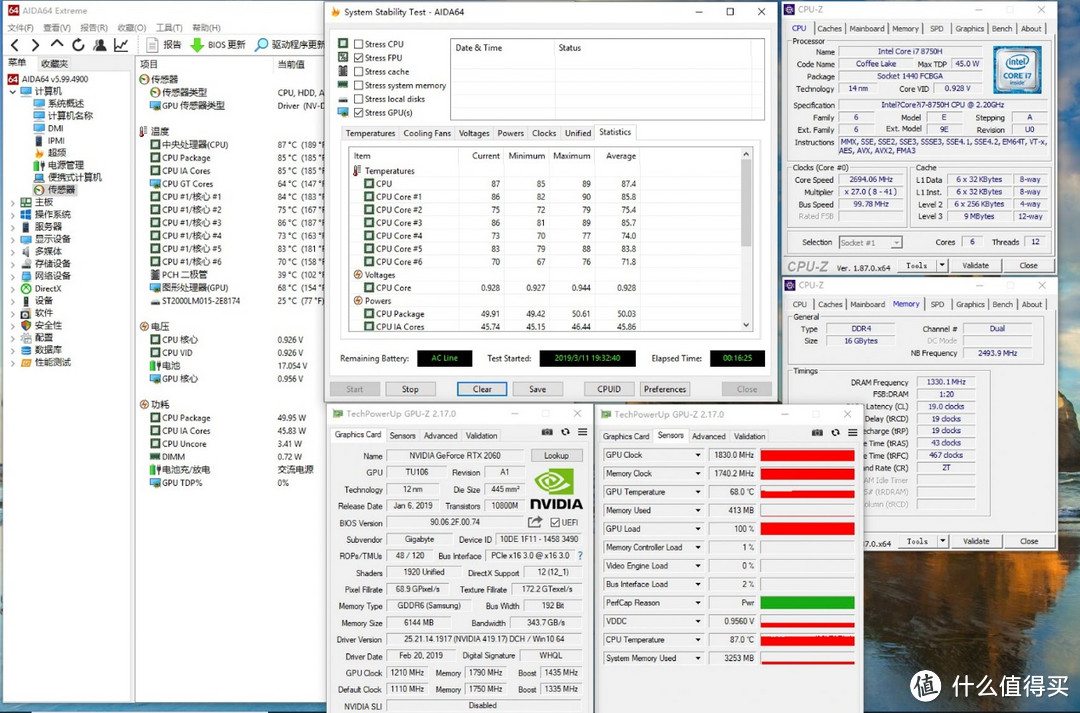The image size is (1080, 713).
Task: Open the 文件(F) menu in AIDA64
Action: 20,28
